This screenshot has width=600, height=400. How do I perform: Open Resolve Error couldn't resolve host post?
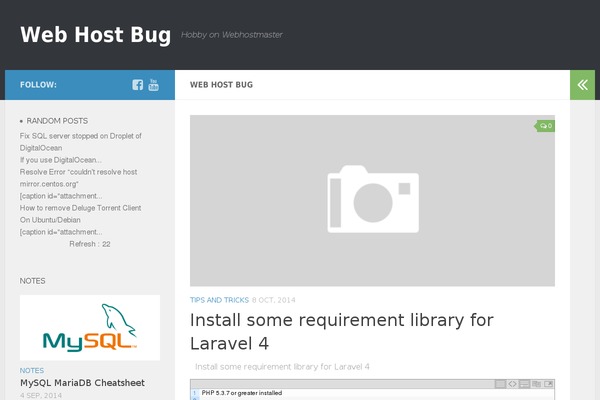coord(78,178)
